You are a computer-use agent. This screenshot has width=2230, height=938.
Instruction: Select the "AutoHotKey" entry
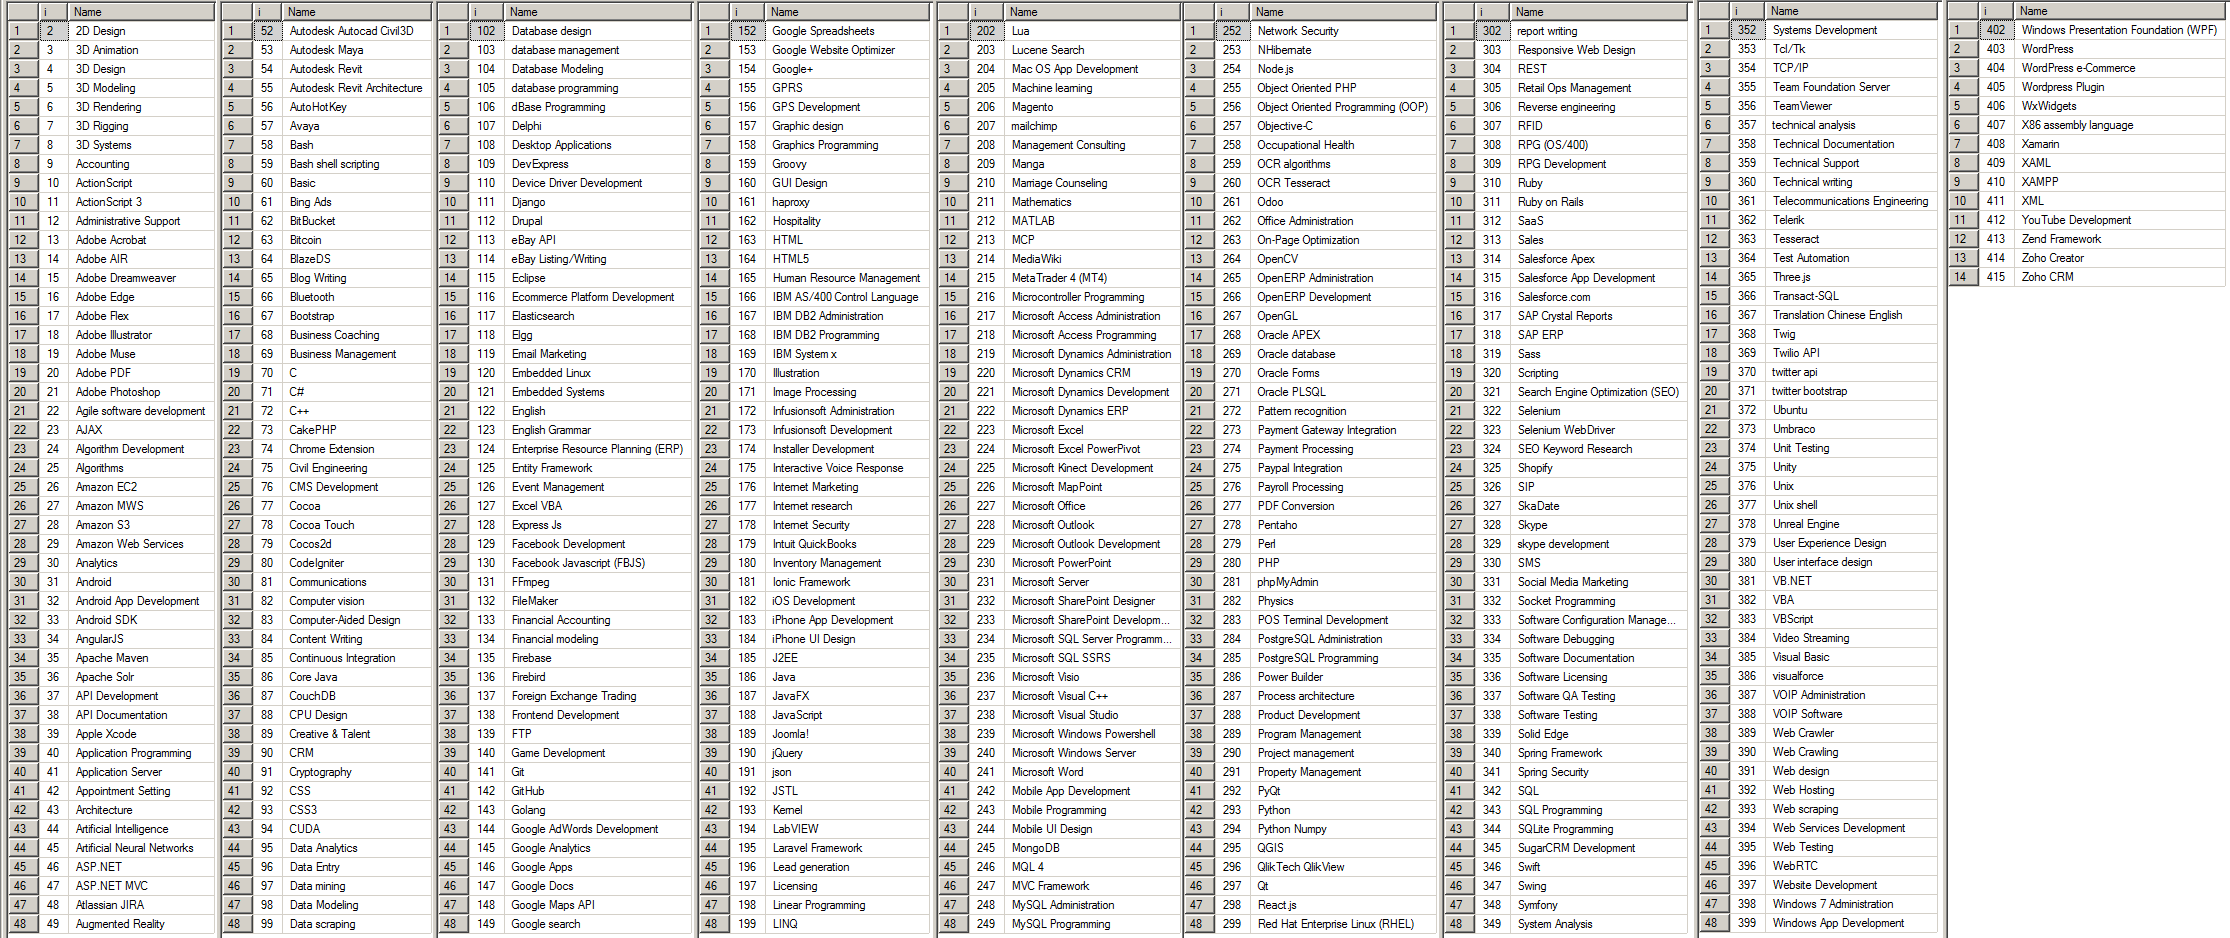(x=357, y=107)
